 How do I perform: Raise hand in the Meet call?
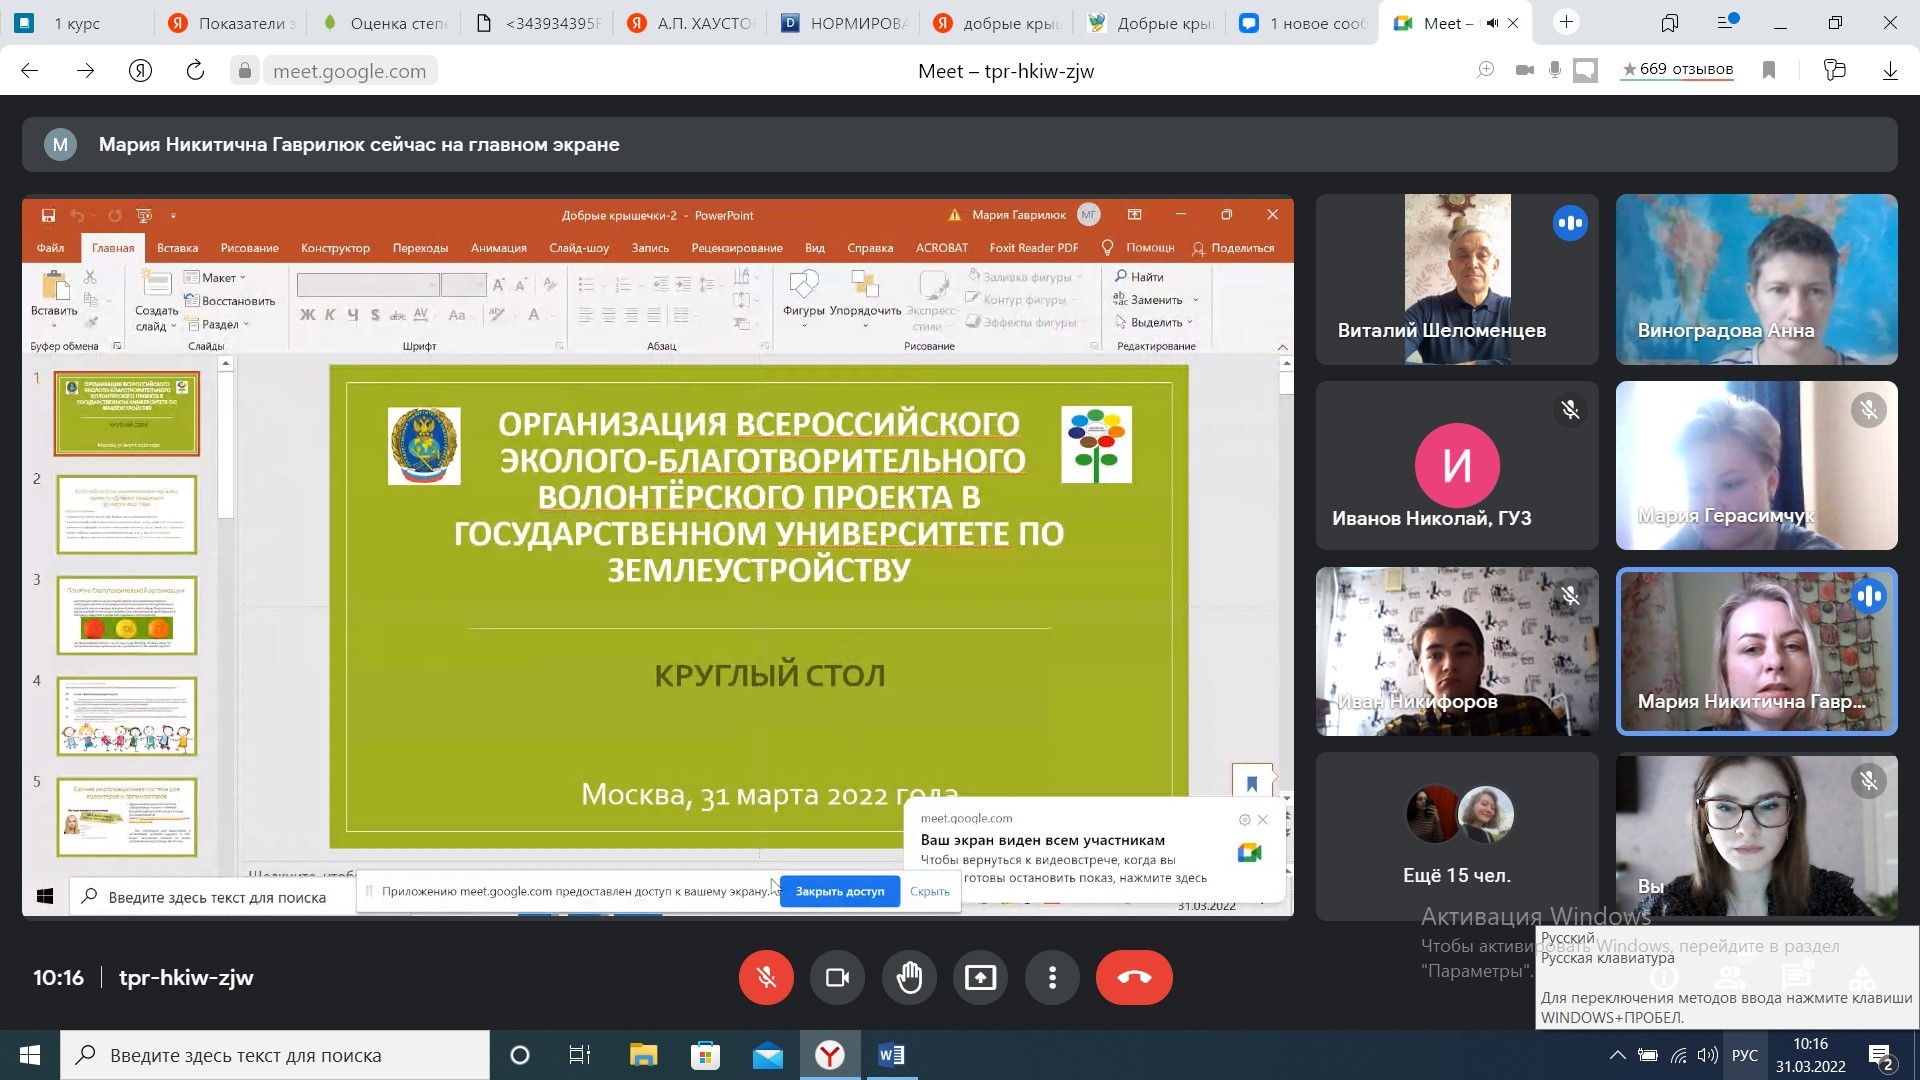coord(909,977)
